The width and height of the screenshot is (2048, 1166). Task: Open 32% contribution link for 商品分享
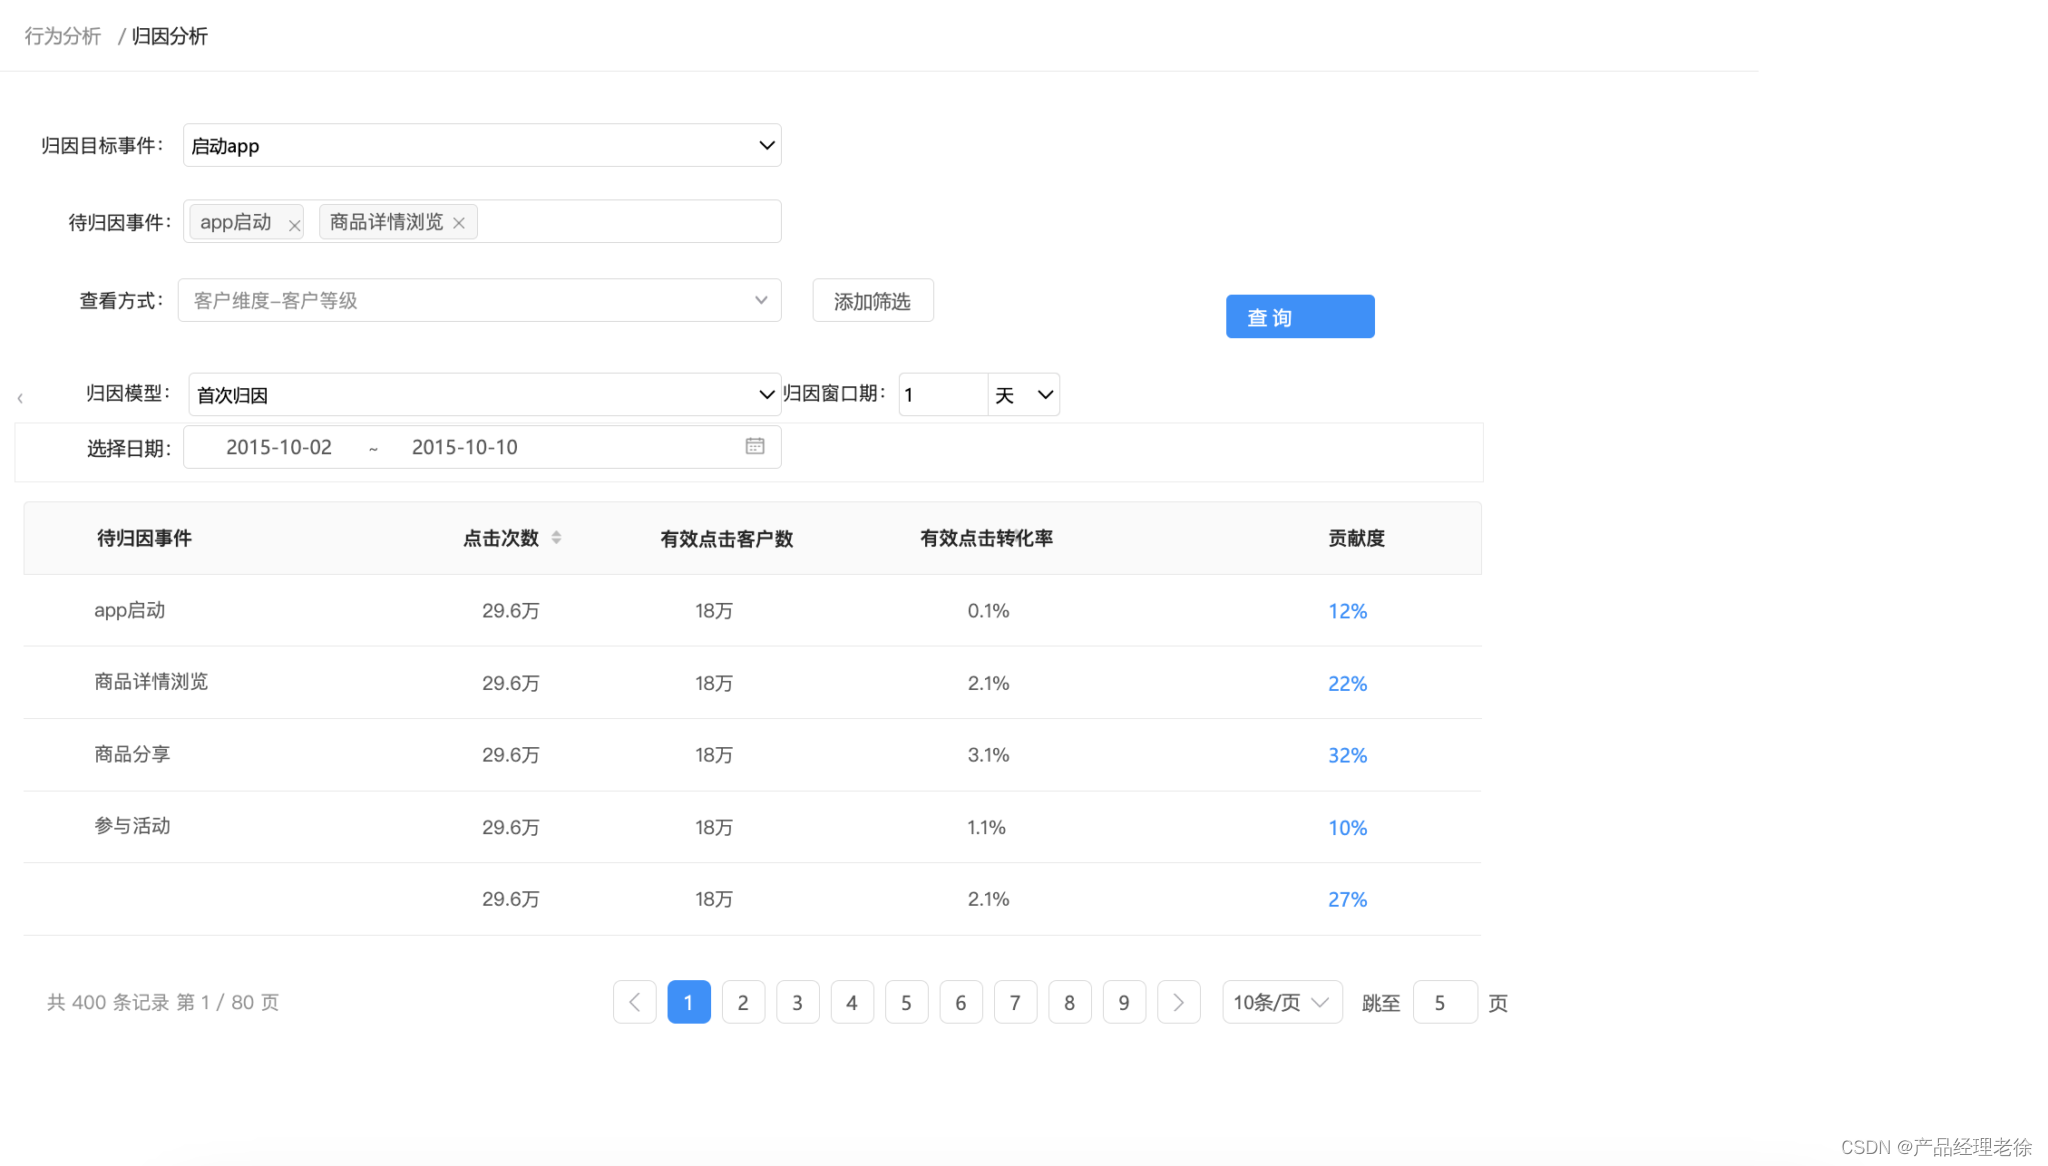point(1347,755)
